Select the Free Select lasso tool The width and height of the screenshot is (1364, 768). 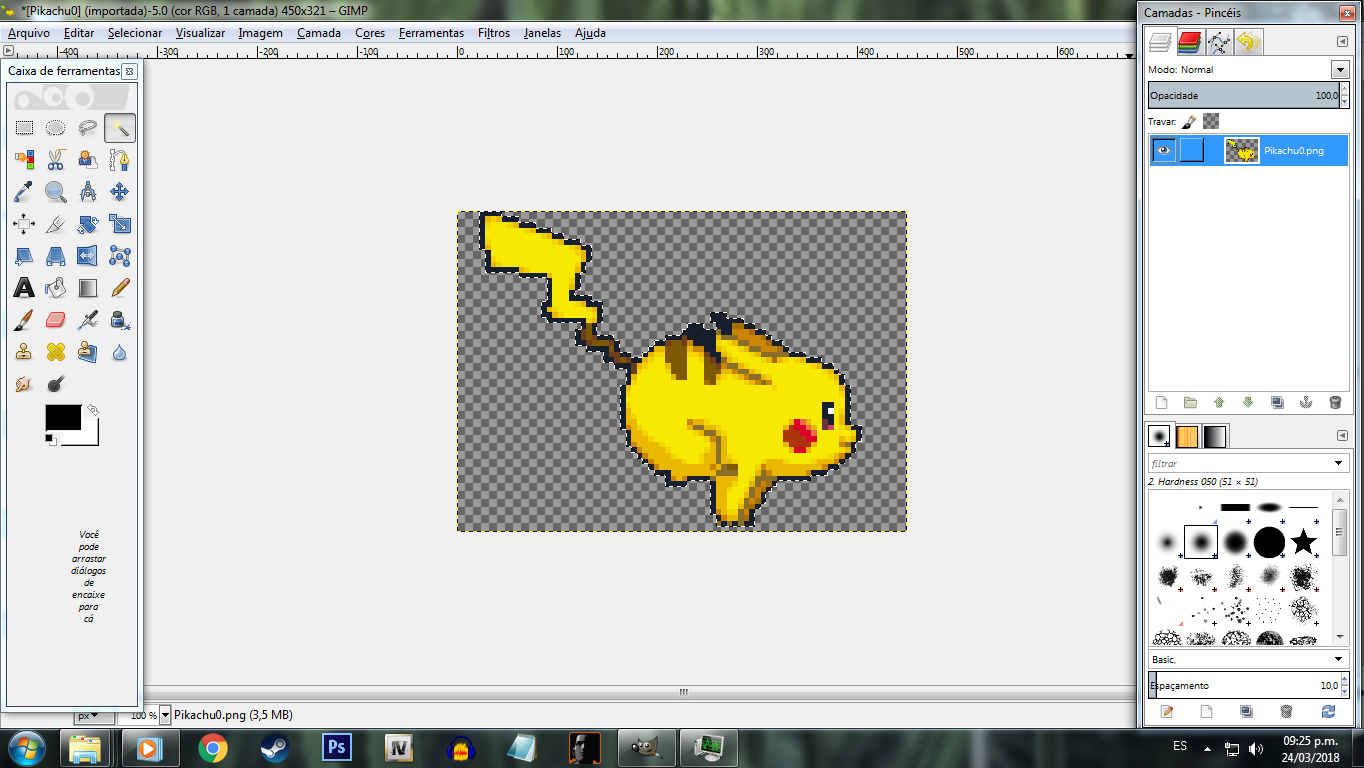pos(88,128)
